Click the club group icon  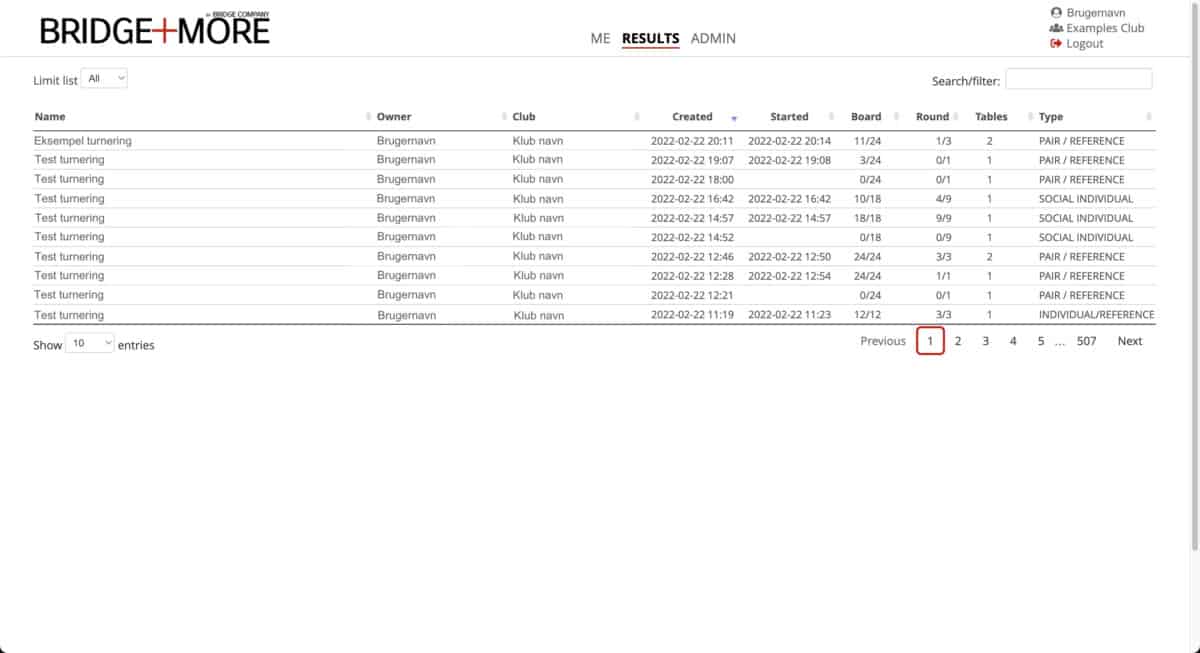[1056, 28]
